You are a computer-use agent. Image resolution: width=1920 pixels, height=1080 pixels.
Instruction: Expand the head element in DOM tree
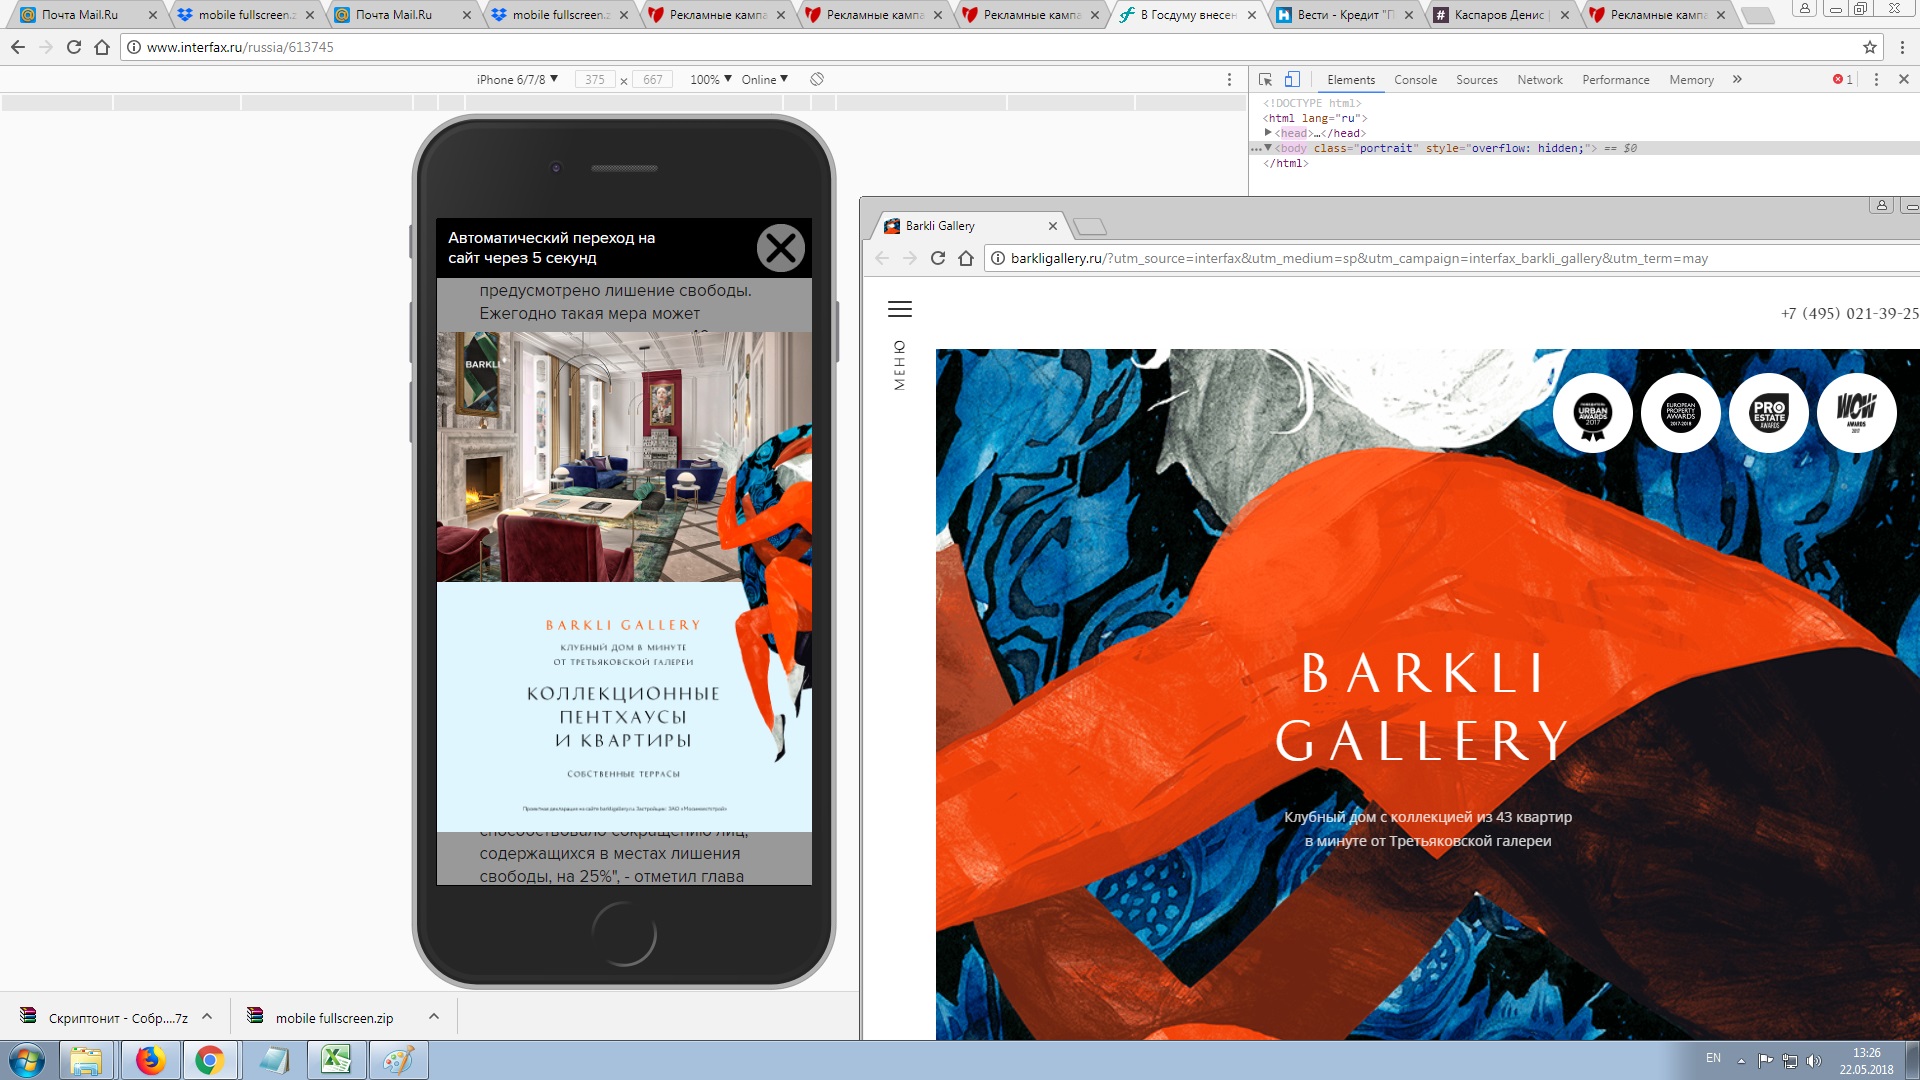coord(1268,133)
